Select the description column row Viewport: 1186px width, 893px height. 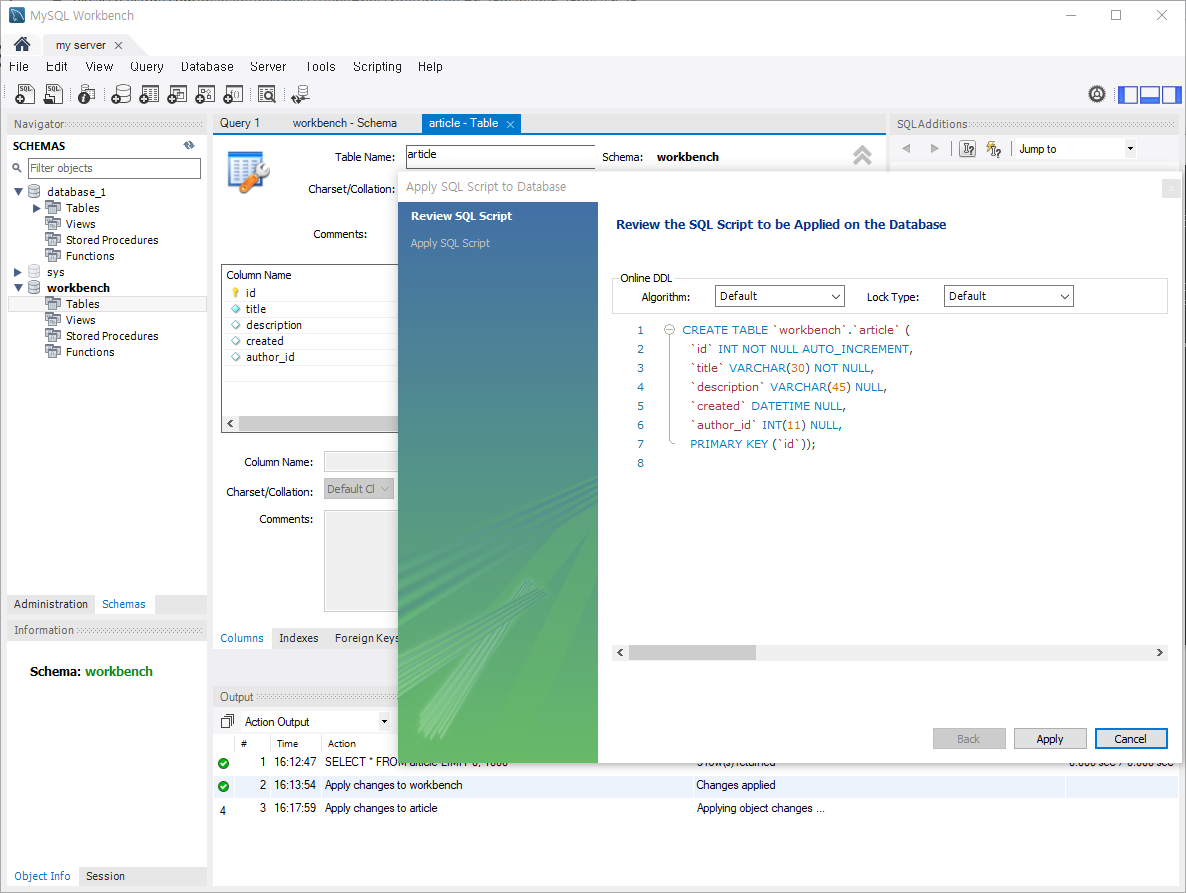310,325
